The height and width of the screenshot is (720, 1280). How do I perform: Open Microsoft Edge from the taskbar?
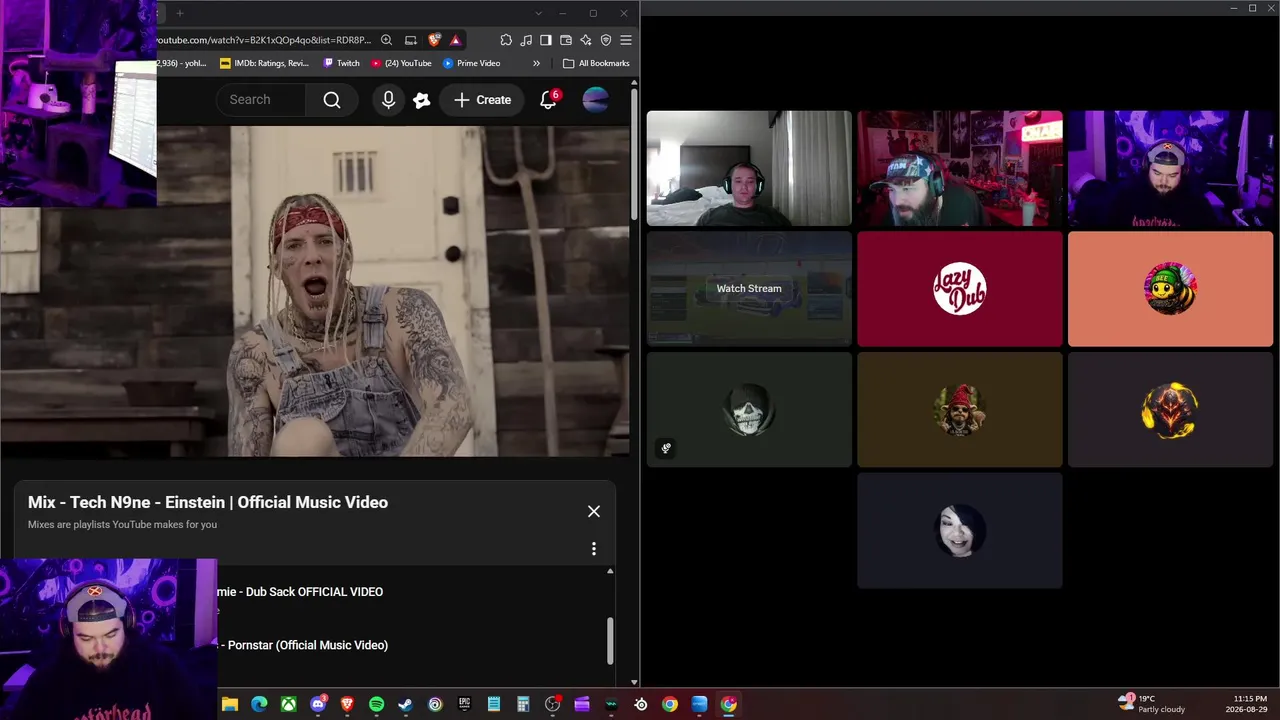[x=259, y=704]
